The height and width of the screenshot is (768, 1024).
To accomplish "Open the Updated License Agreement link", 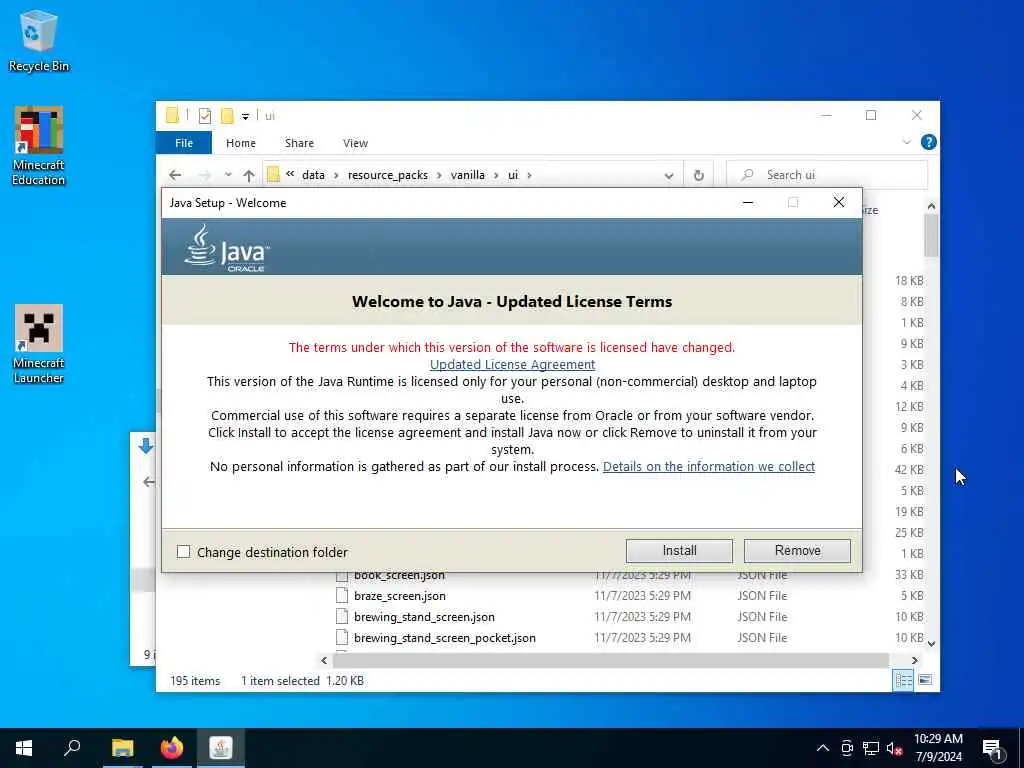I will 512,364.
